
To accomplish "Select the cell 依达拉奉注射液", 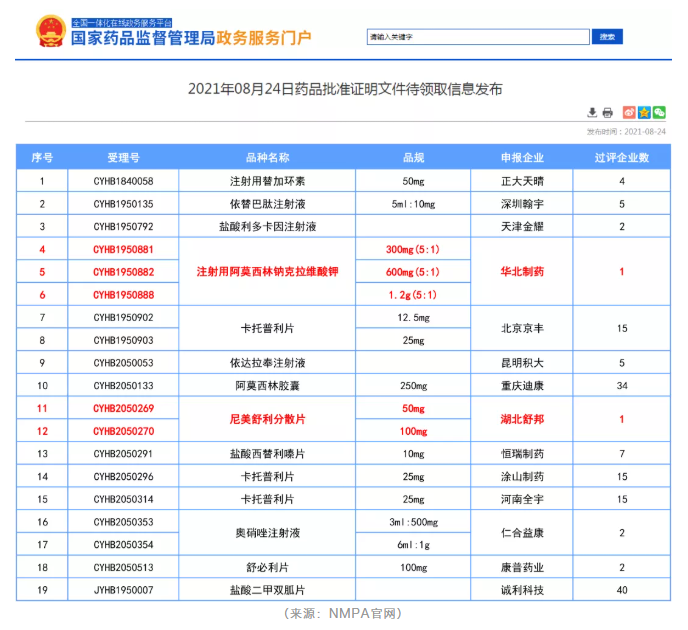I will pyautogui.click(x=267, y=363).
